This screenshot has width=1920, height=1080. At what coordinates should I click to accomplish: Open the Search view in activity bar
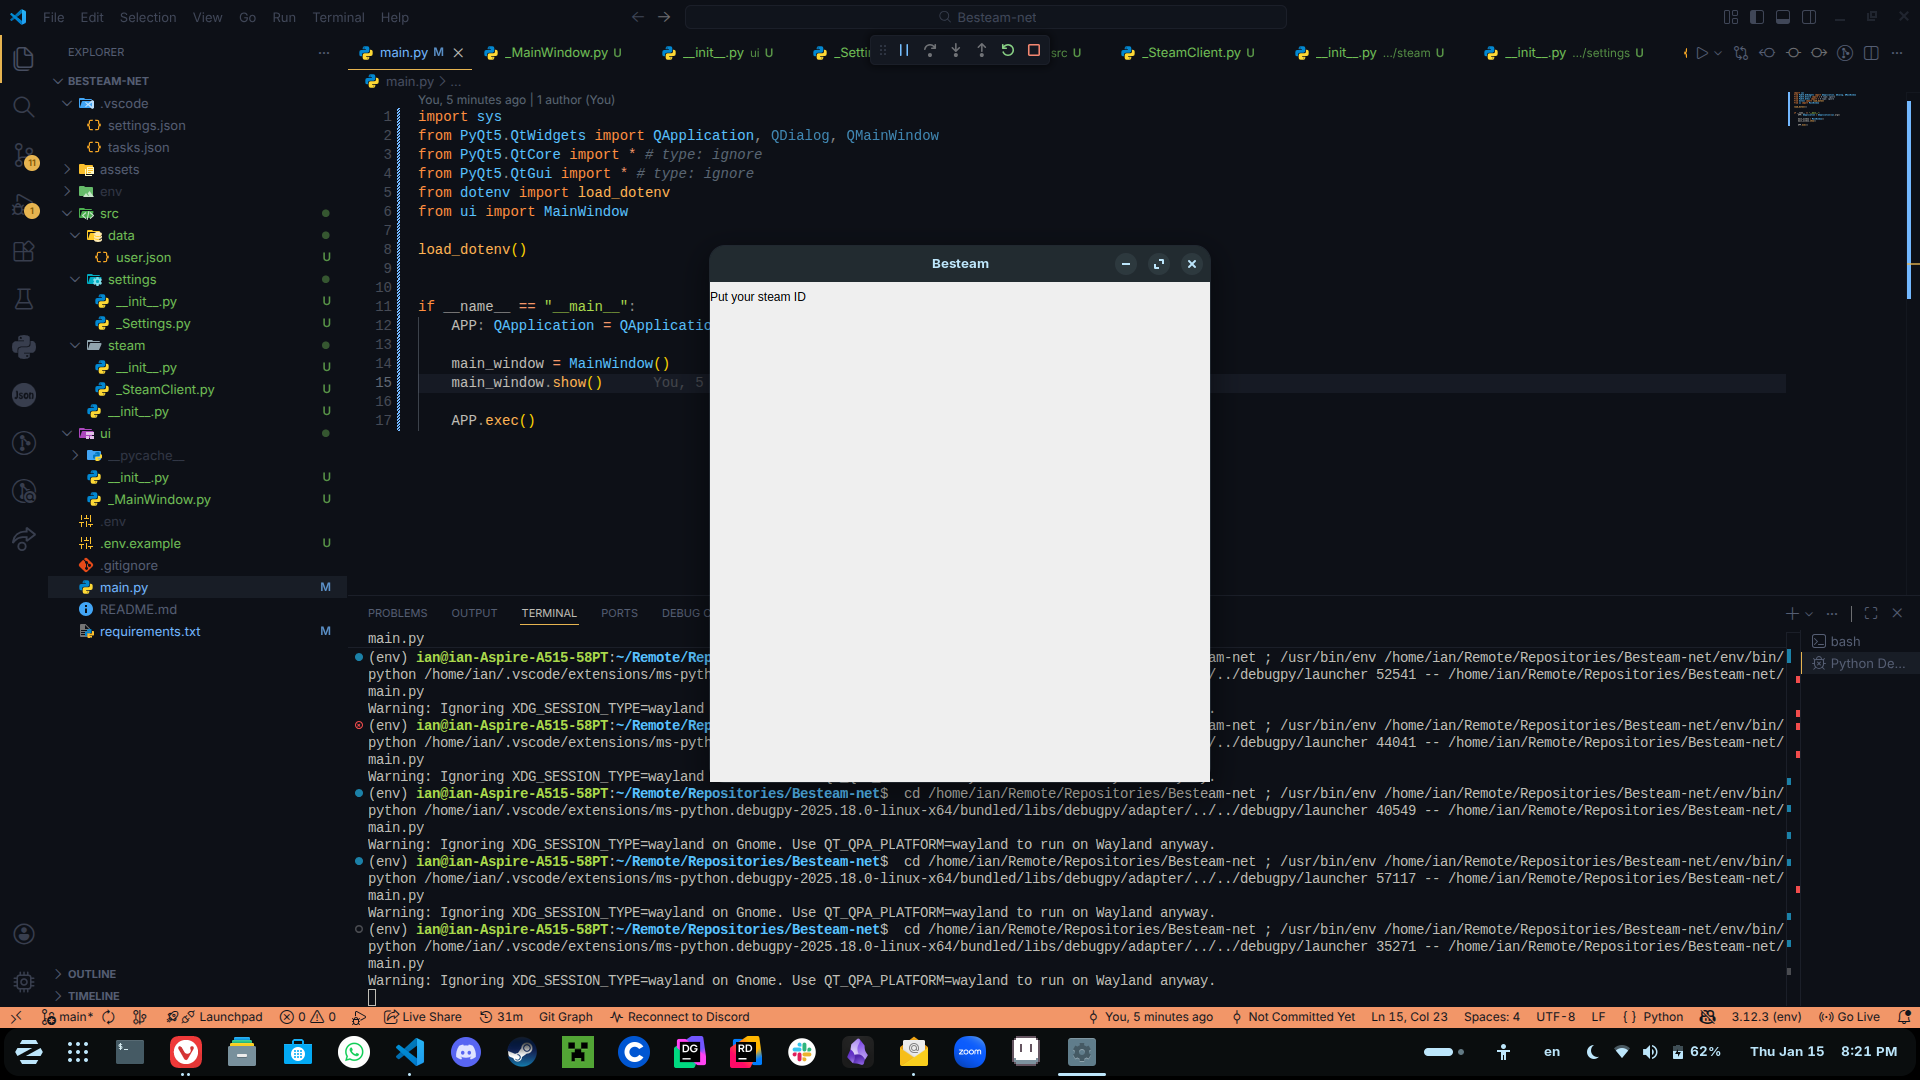pyautogui.click(x=24, y=106)
